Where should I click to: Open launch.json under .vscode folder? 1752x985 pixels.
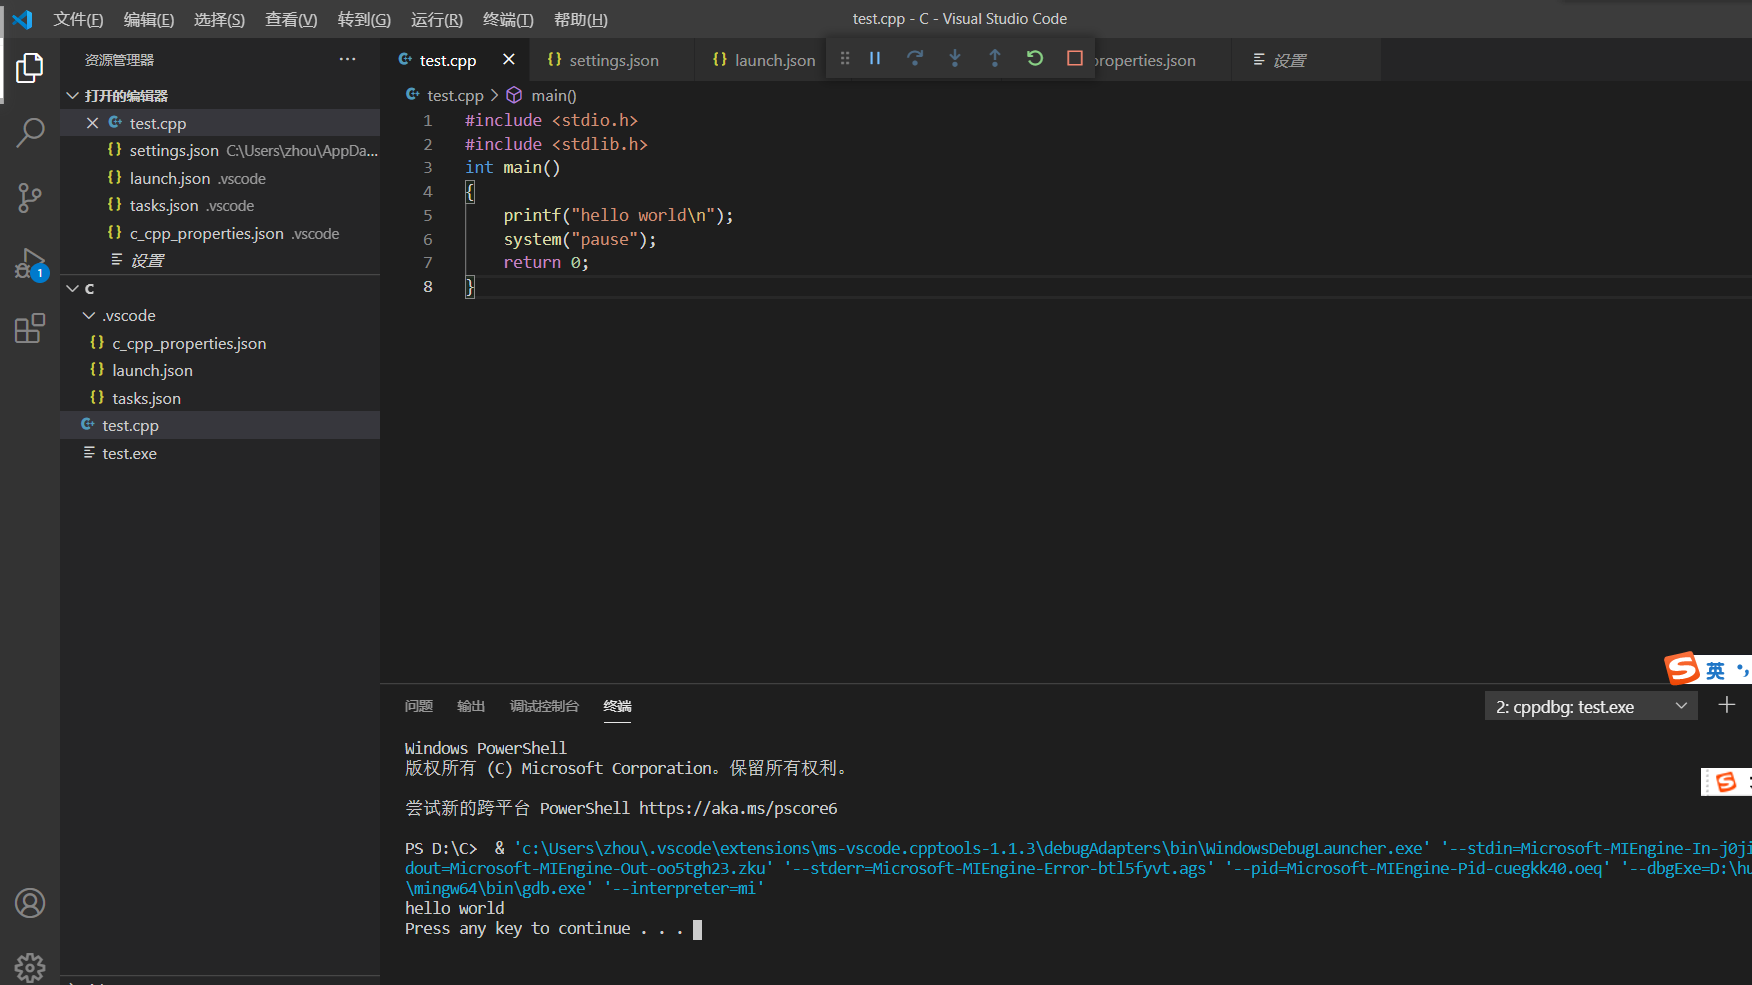click(220, 371)
